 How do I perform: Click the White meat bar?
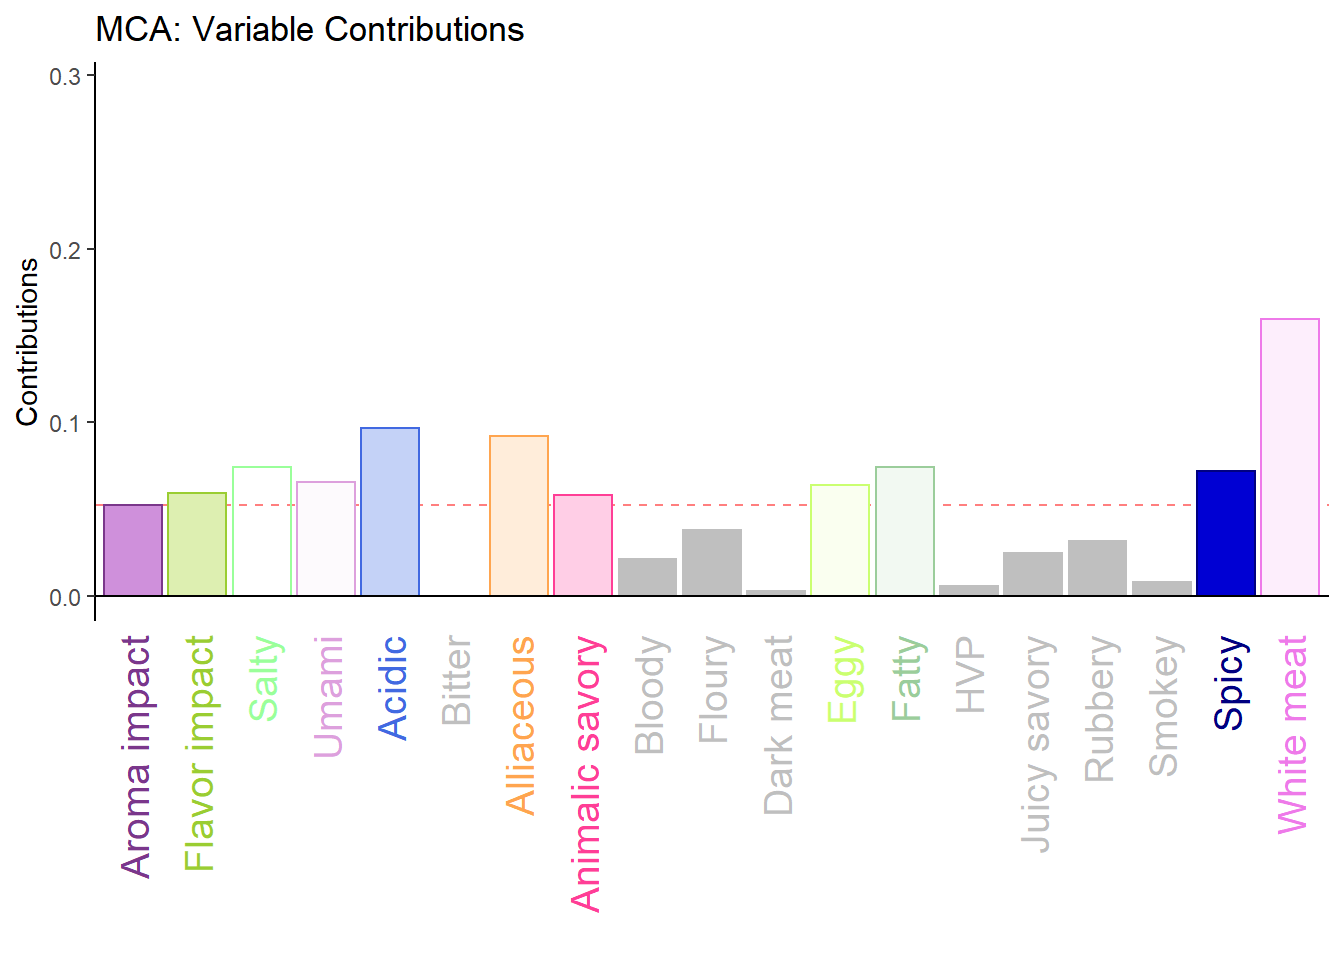pyautogui.click(x=1290, y=457)
